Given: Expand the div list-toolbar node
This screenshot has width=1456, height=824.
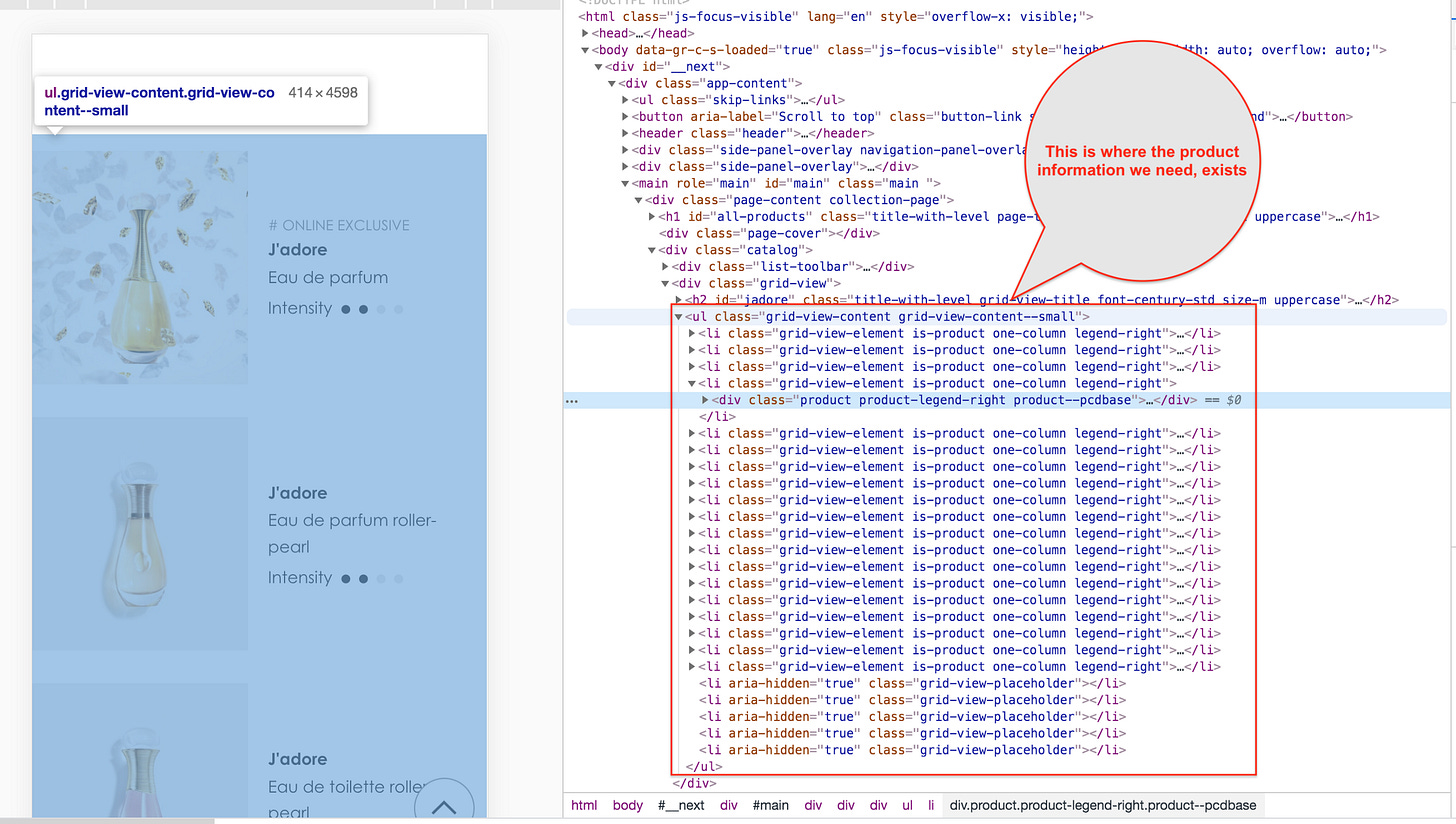Looking at the screenshot, I should [x=667, y=267].
